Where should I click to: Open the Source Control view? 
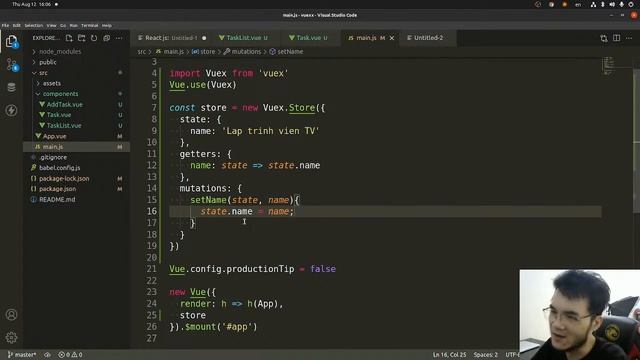point(11,64)
